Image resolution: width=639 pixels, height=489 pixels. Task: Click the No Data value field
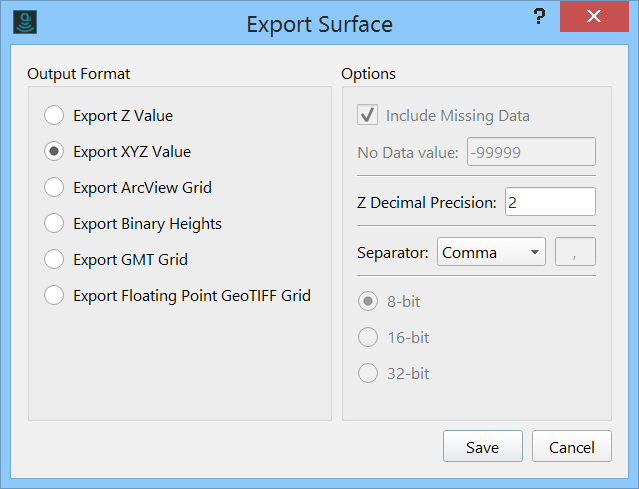coord(530,152)
